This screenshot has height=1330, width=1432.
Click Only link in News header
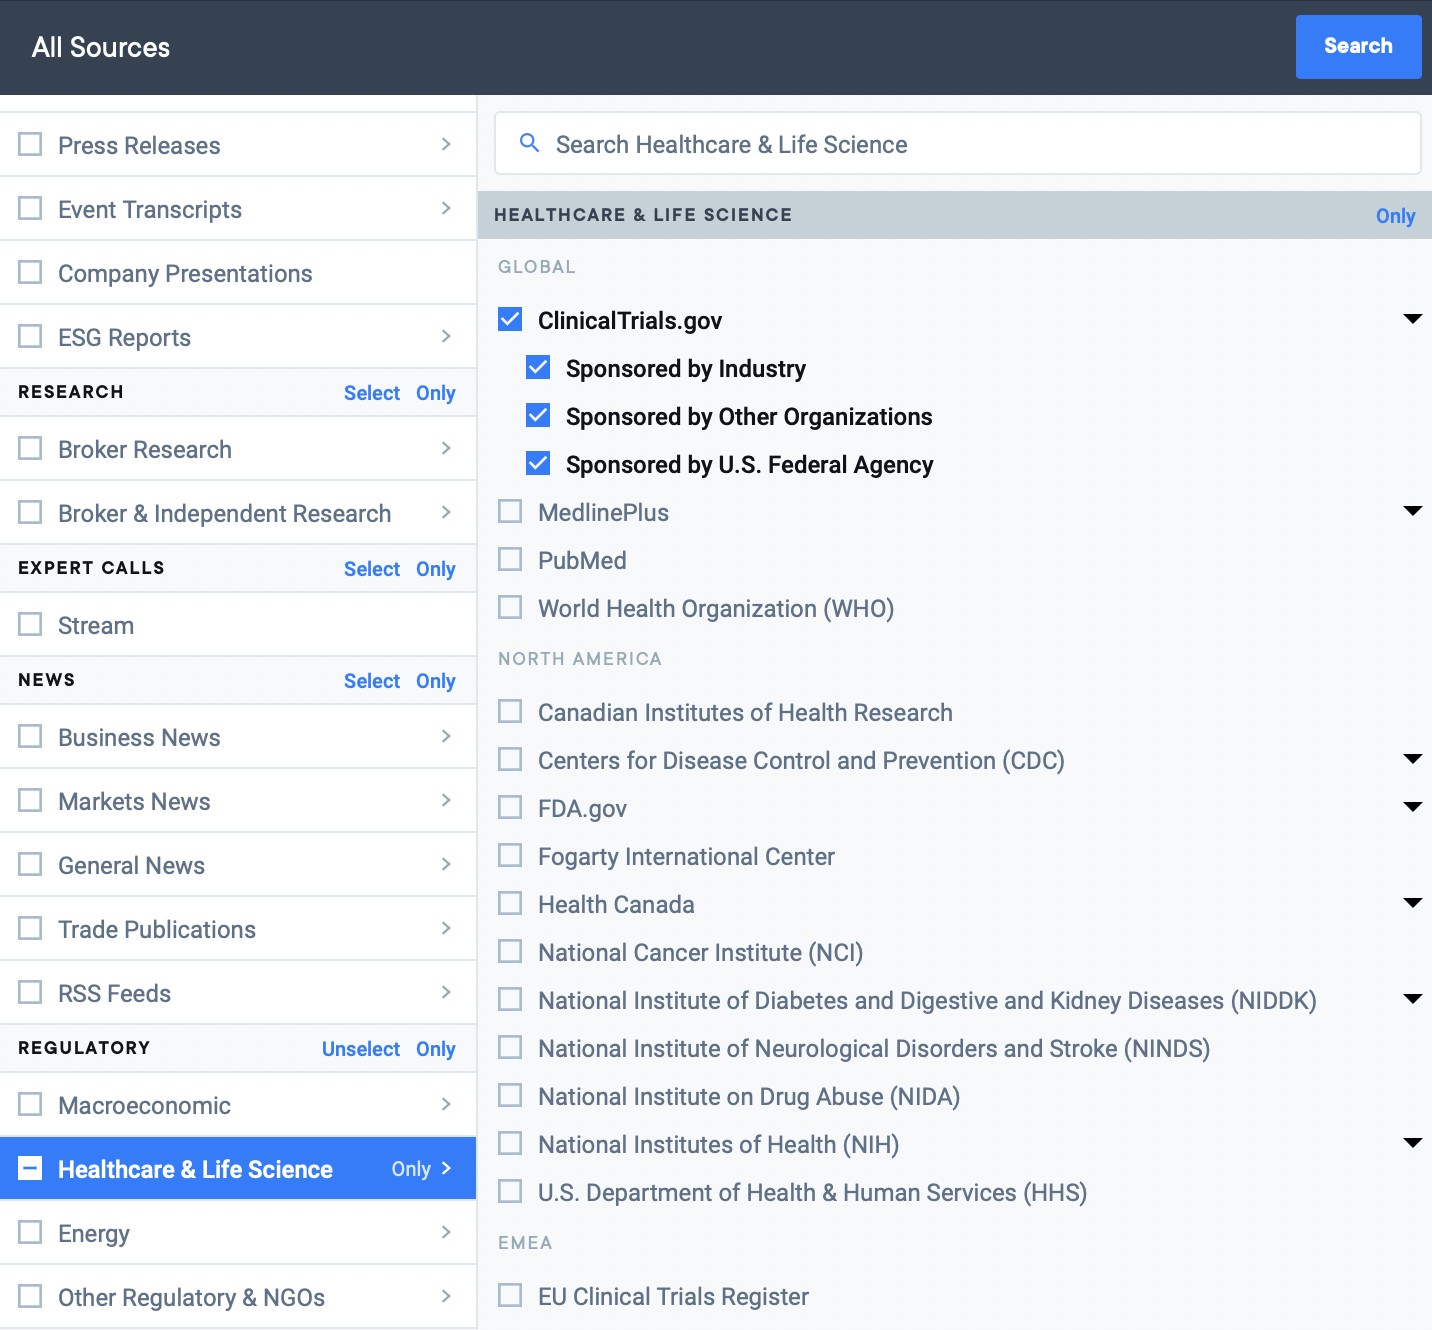point(436,681)
